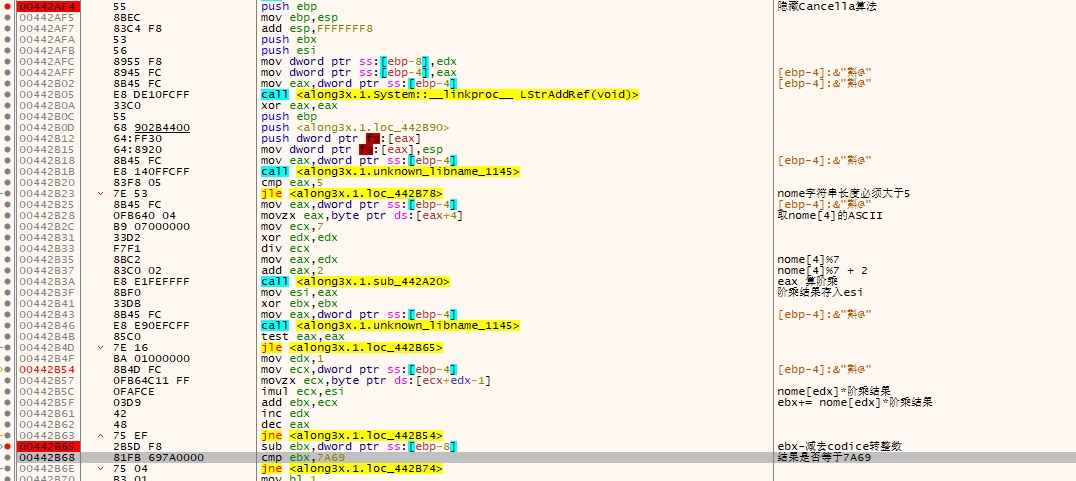Toggle breakpoint dot beside address 00442B3A
The image size is (1076, 481).
click(8, 281)
